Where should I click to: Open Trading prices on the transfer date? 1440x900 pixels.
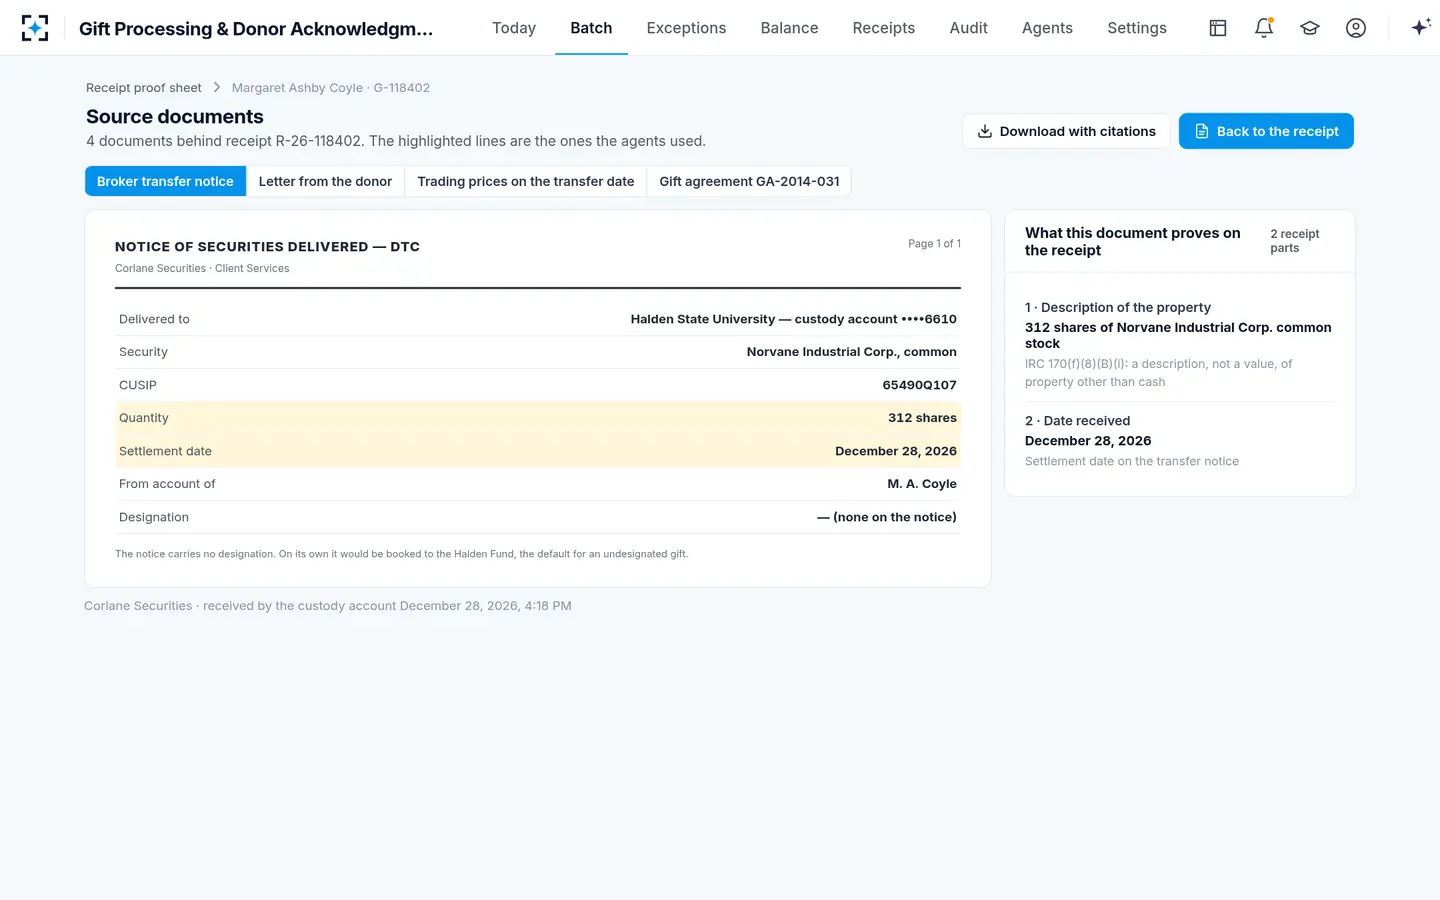pos(526,181)
